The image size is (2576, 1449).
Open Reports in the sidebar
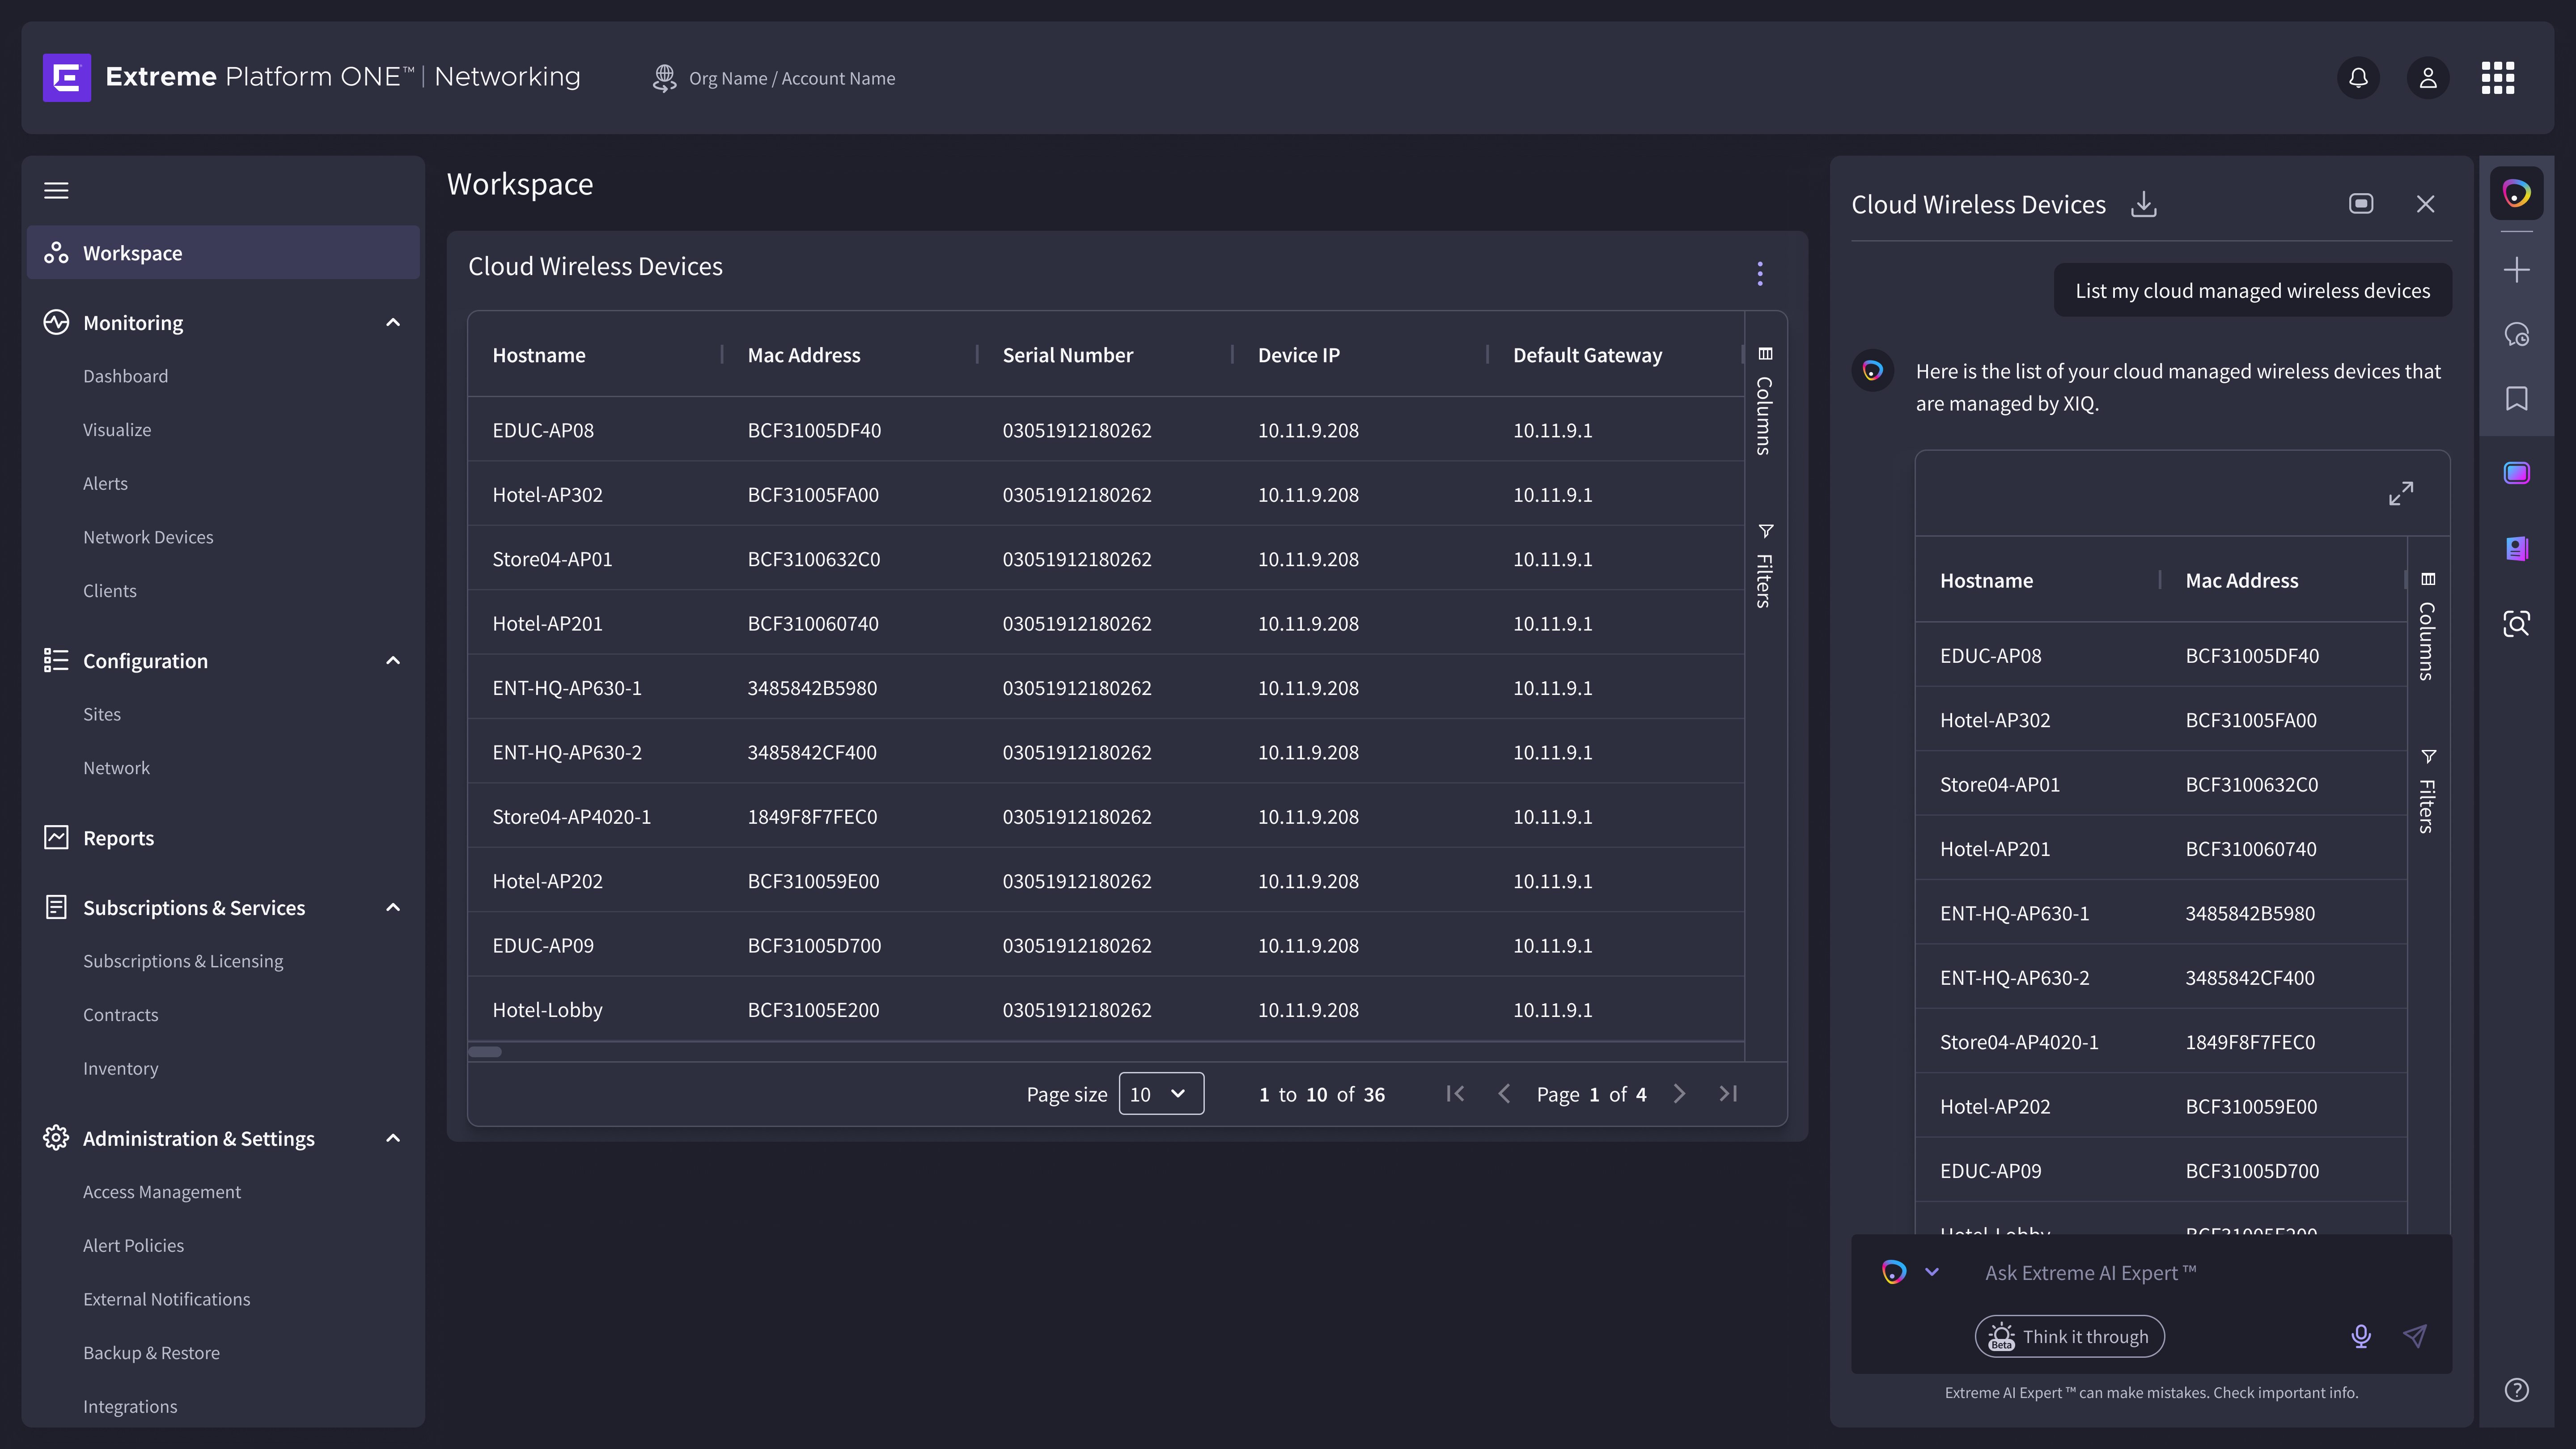coord(118,838)
